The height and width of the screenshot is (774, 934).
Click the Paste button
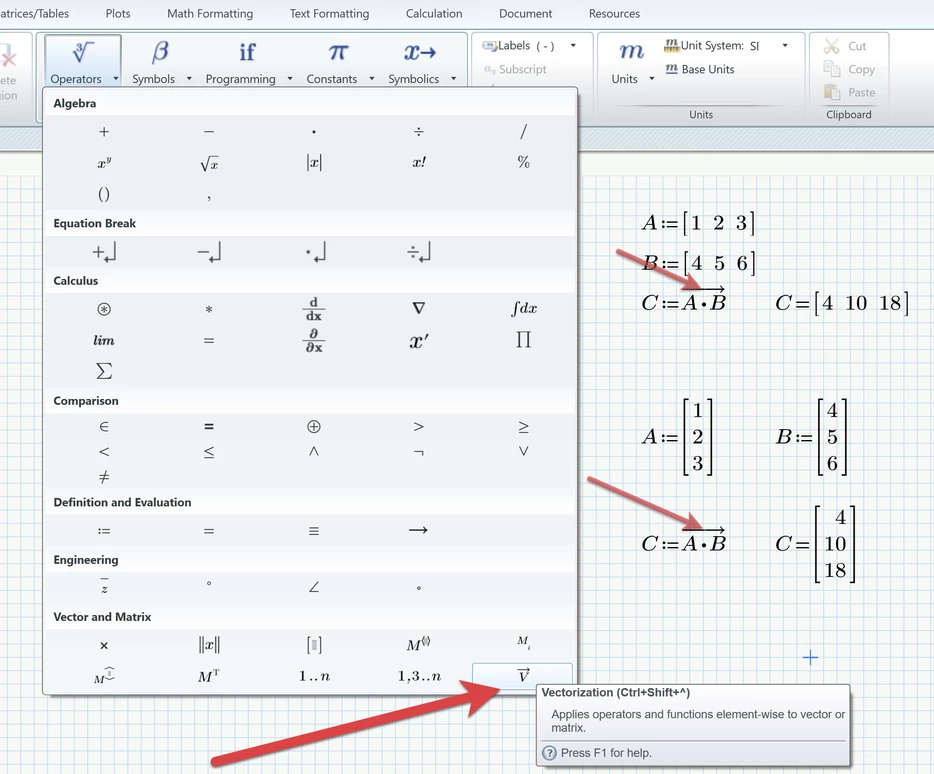(849, 92)
